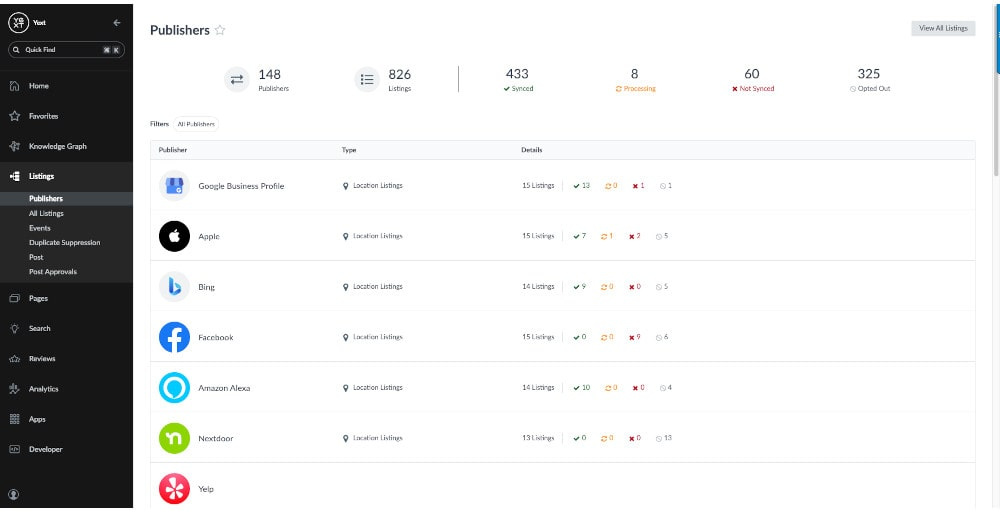Image resolution: width=1000 pixels, height=511 pixels.
Task: Click the 325 Opted Out stat
Action: coord(869,80)
